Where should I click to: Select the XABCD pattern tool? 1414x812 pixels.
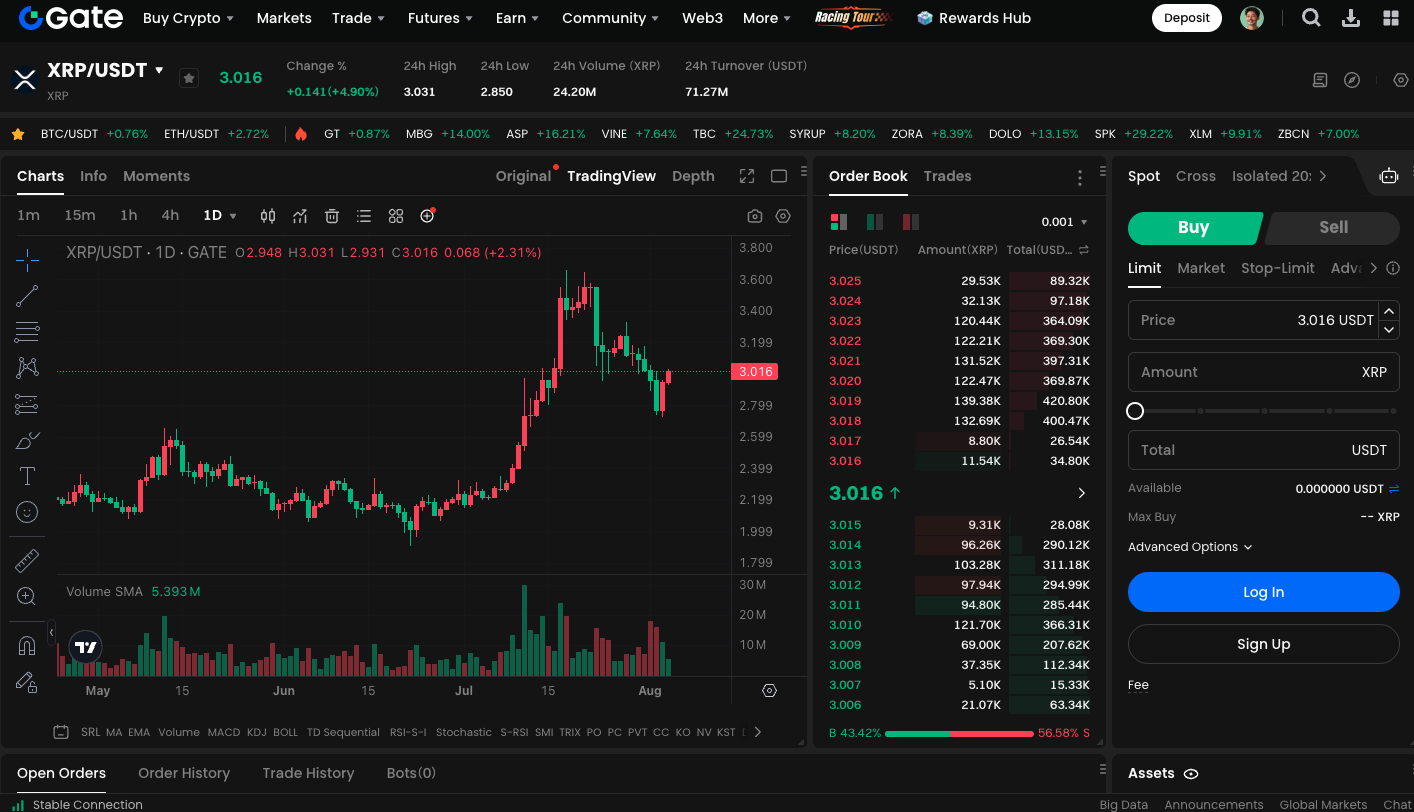[x=27, y=368]
